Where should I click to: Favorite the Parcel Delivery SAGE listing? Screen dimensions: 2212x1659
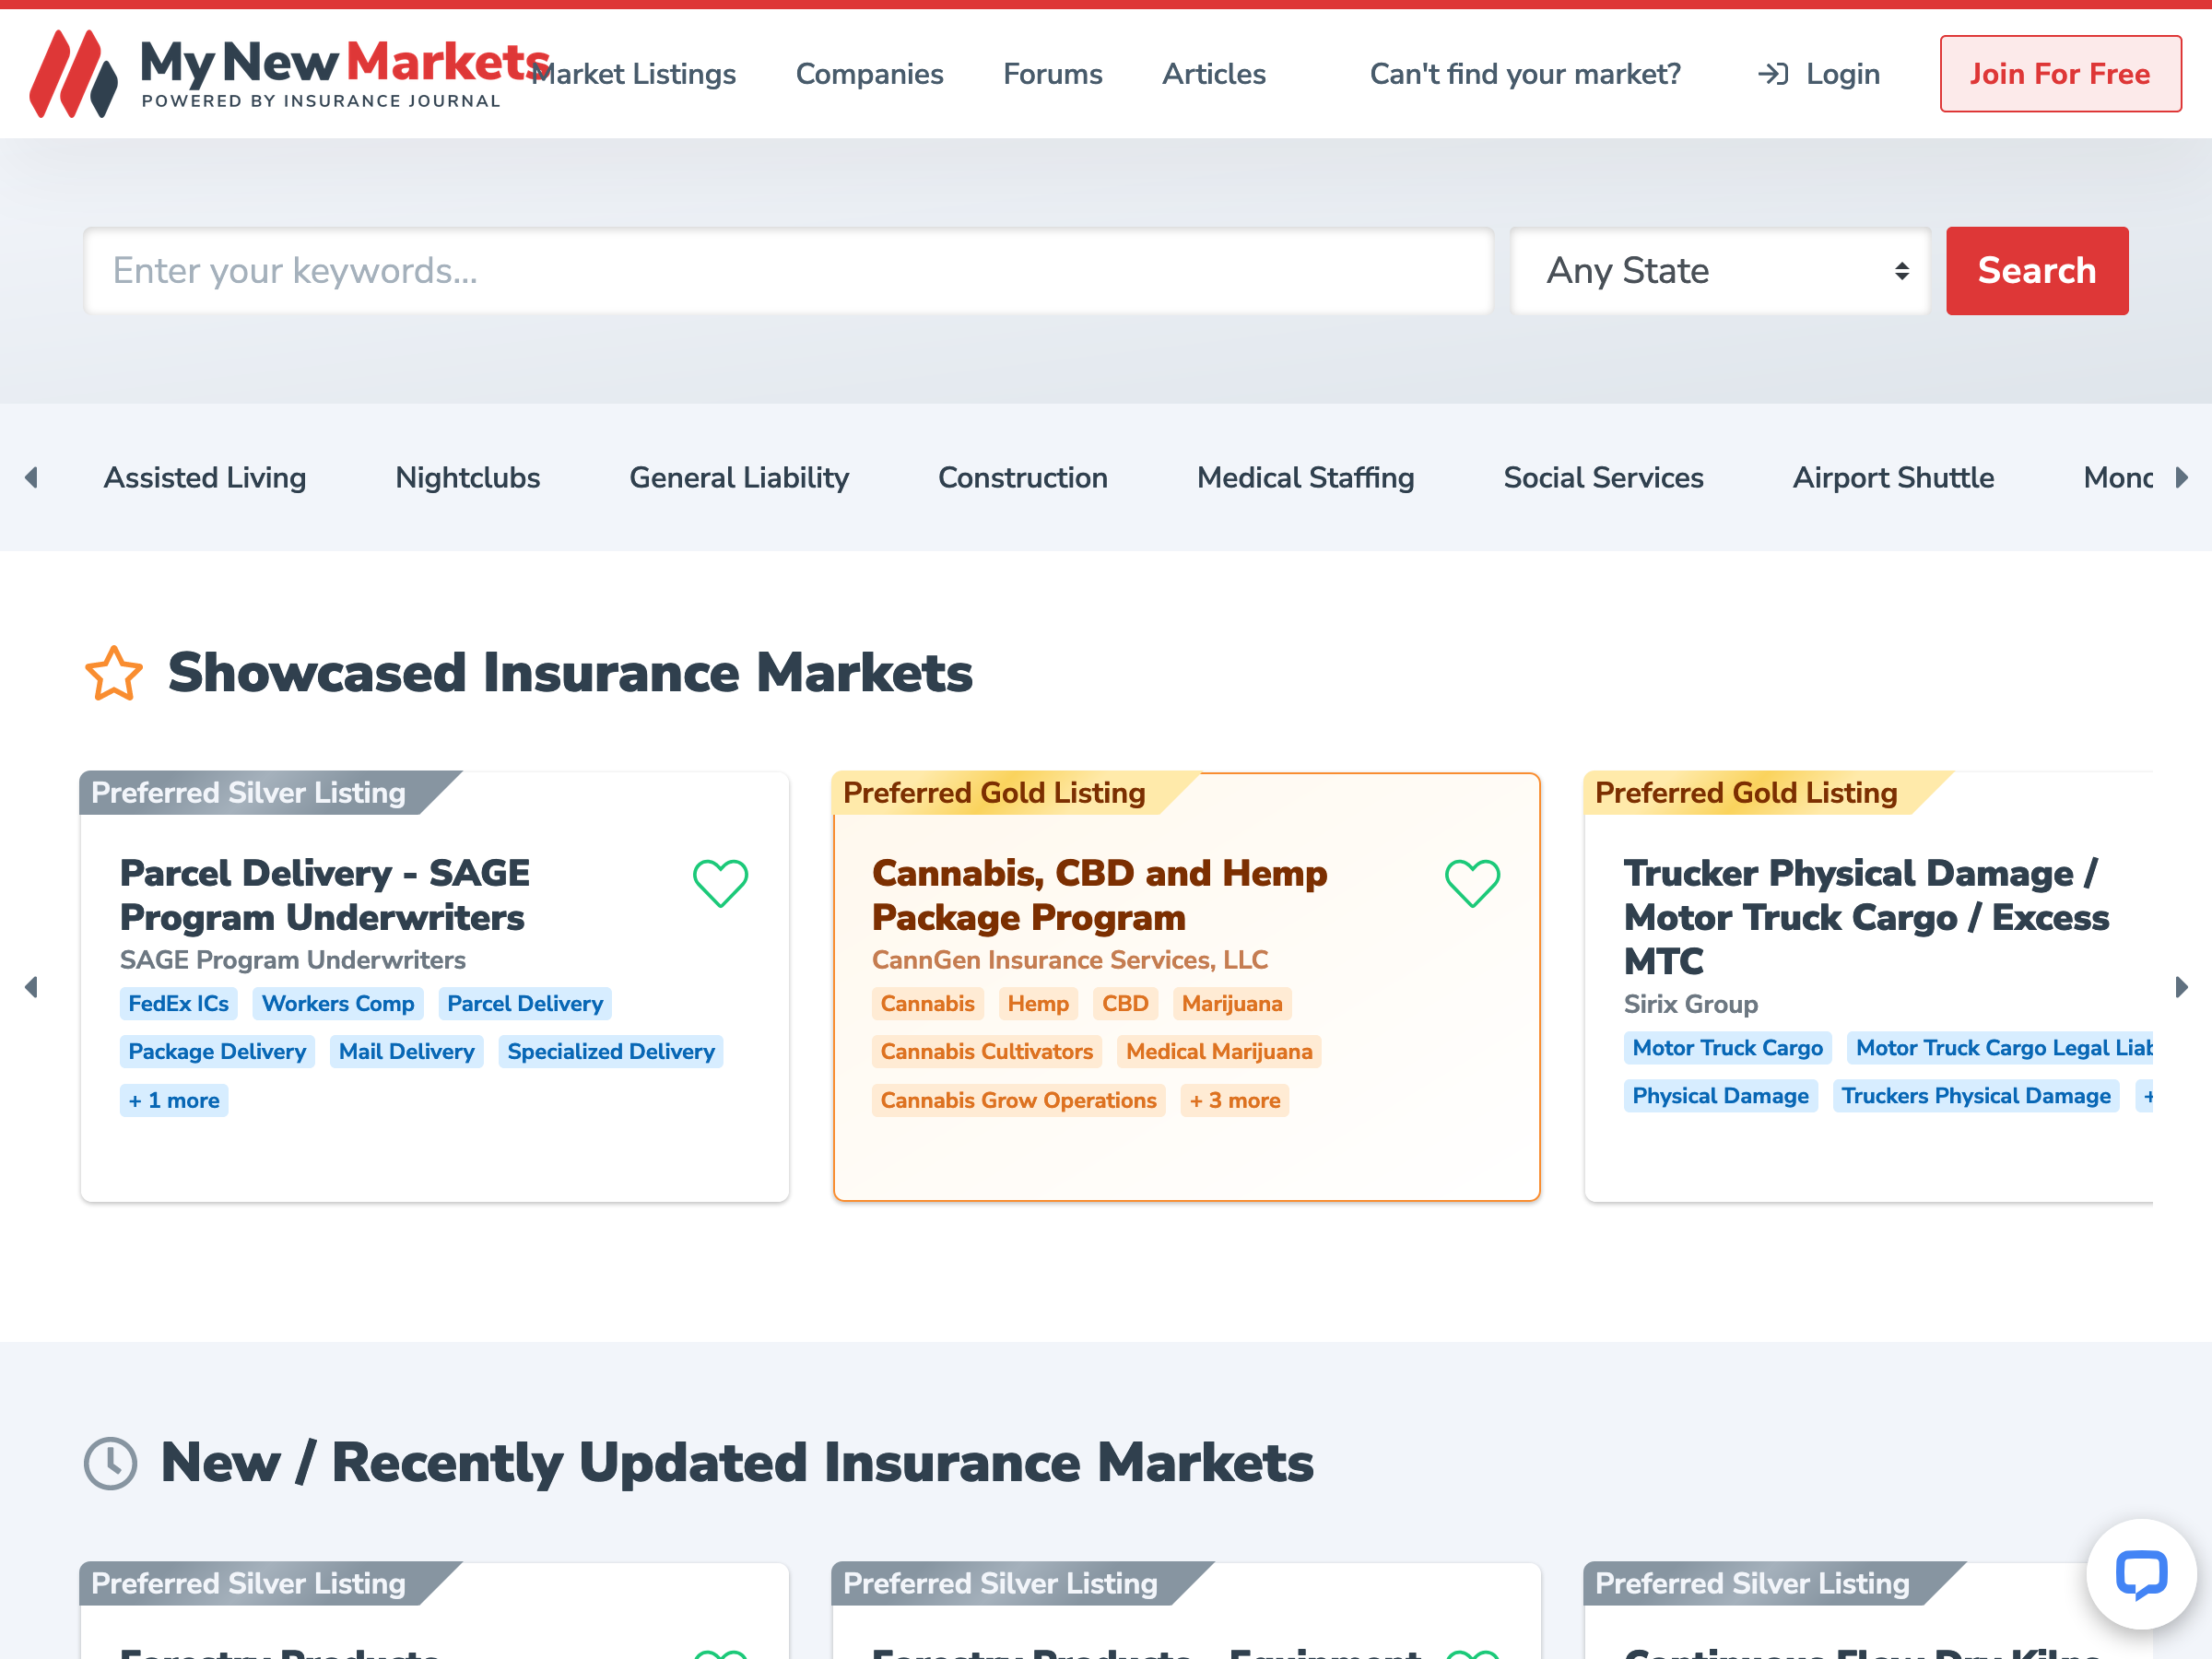coord(720,883)
